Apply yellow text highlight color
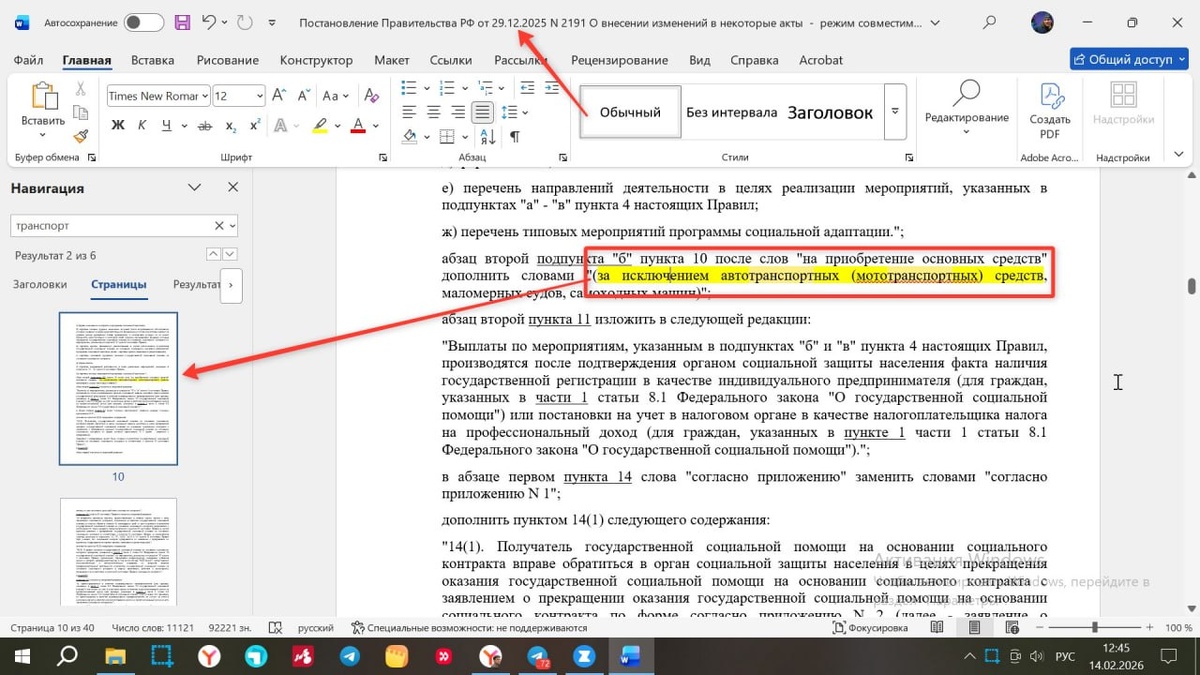The height and width of the screenshot is (675, 1200). pyautogui.click(x=320, y=126)
